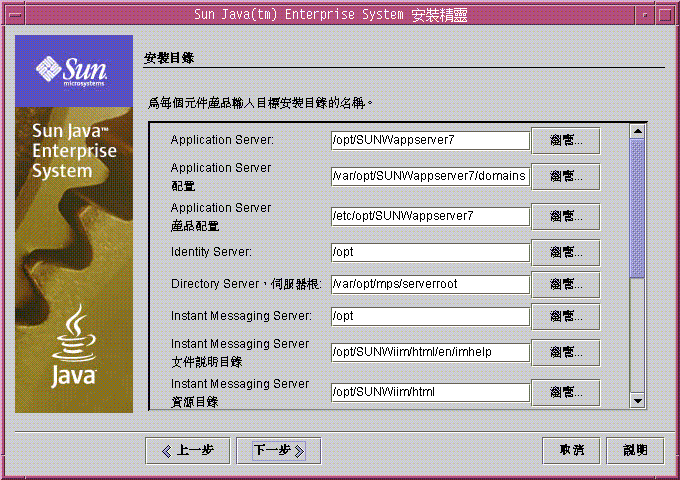Focus the Identity Server path field
This screenshot has width=680, height=480.
coord(430,252)
